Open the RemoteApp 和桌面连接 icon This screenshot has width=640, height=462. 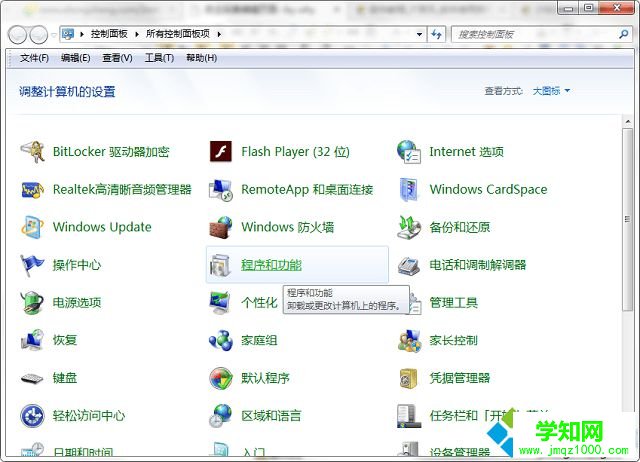[x=220, y=190]
